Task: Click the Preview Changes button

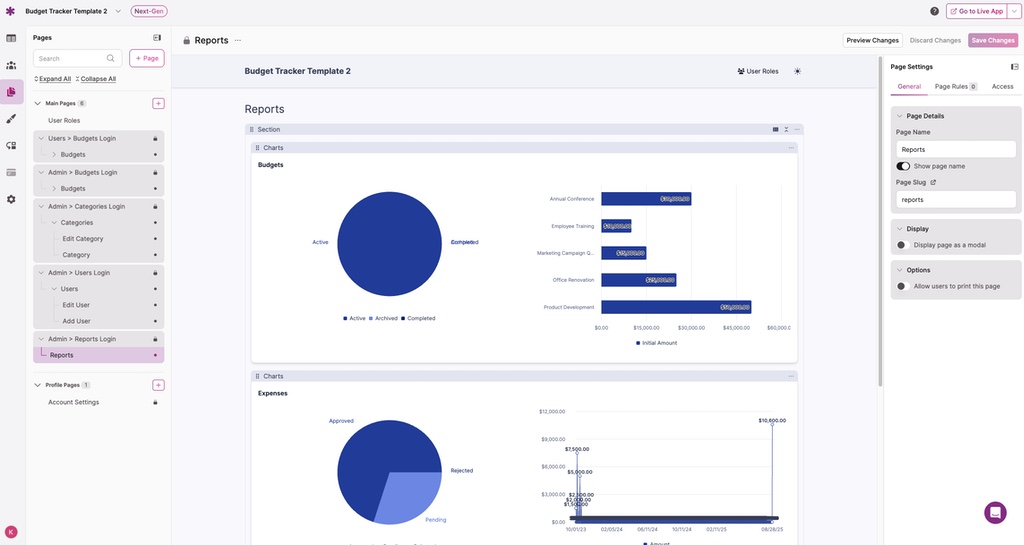Action: [x=872, y=40]
